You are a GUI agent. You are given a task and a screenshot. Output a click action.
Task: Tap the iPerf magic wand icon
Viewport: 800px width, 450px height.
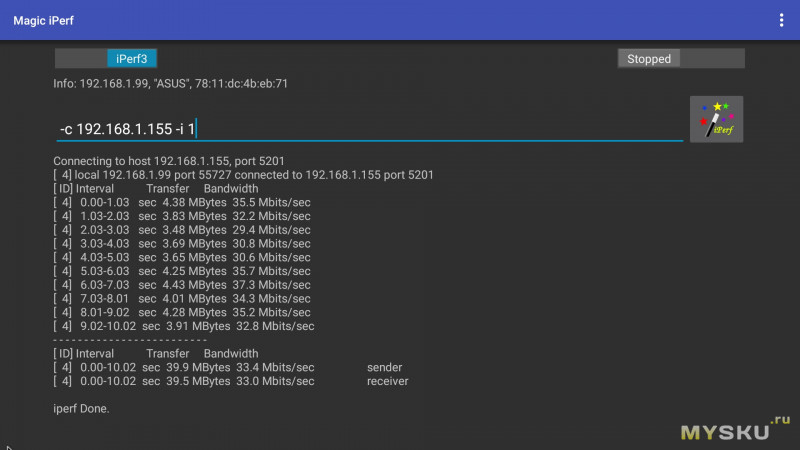tap(716, 119)
